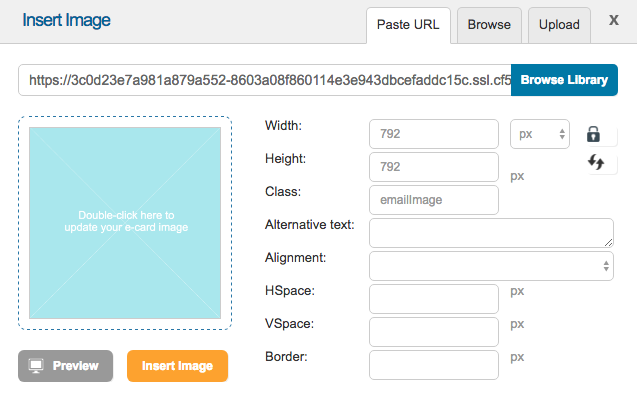Switch to the Browse tab

point(489,25)
